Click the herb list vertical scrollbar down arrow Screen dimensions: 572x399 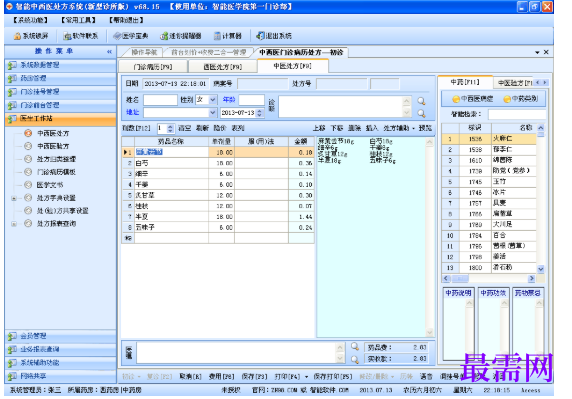click(541, 269)
